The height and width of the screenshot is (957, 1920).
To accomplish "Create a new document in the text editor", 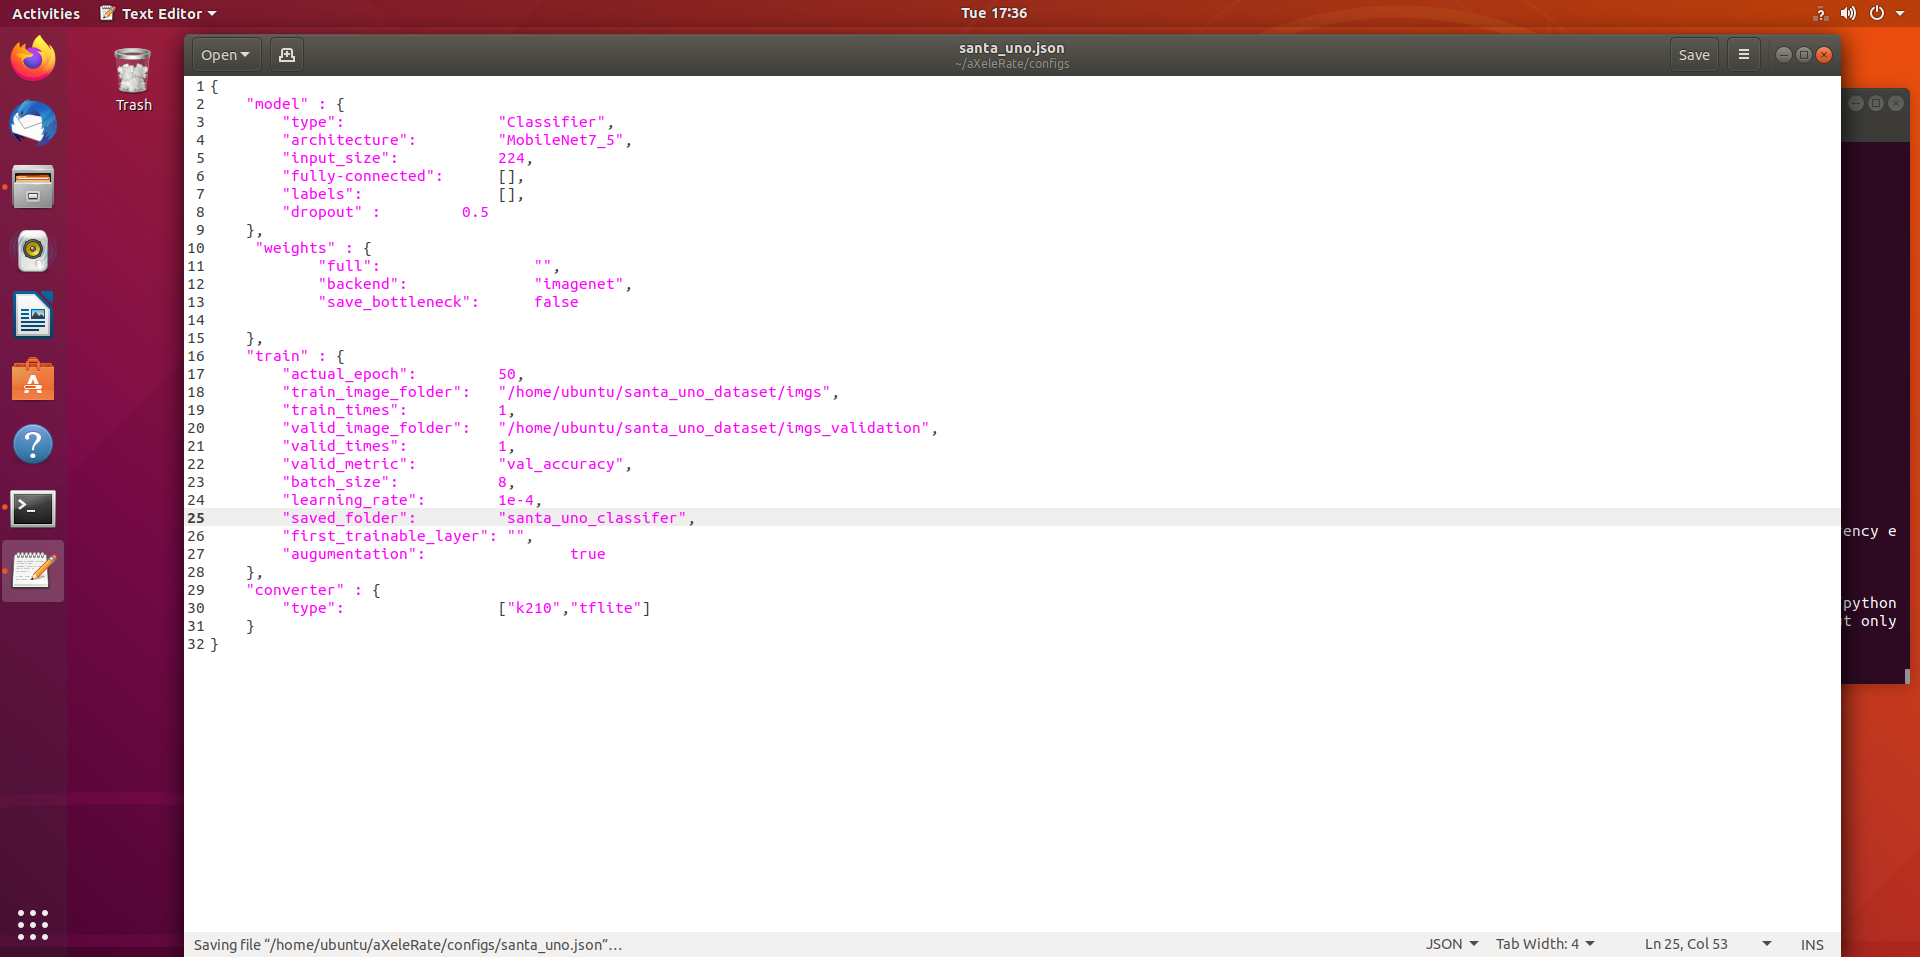I will coord(286,54).
